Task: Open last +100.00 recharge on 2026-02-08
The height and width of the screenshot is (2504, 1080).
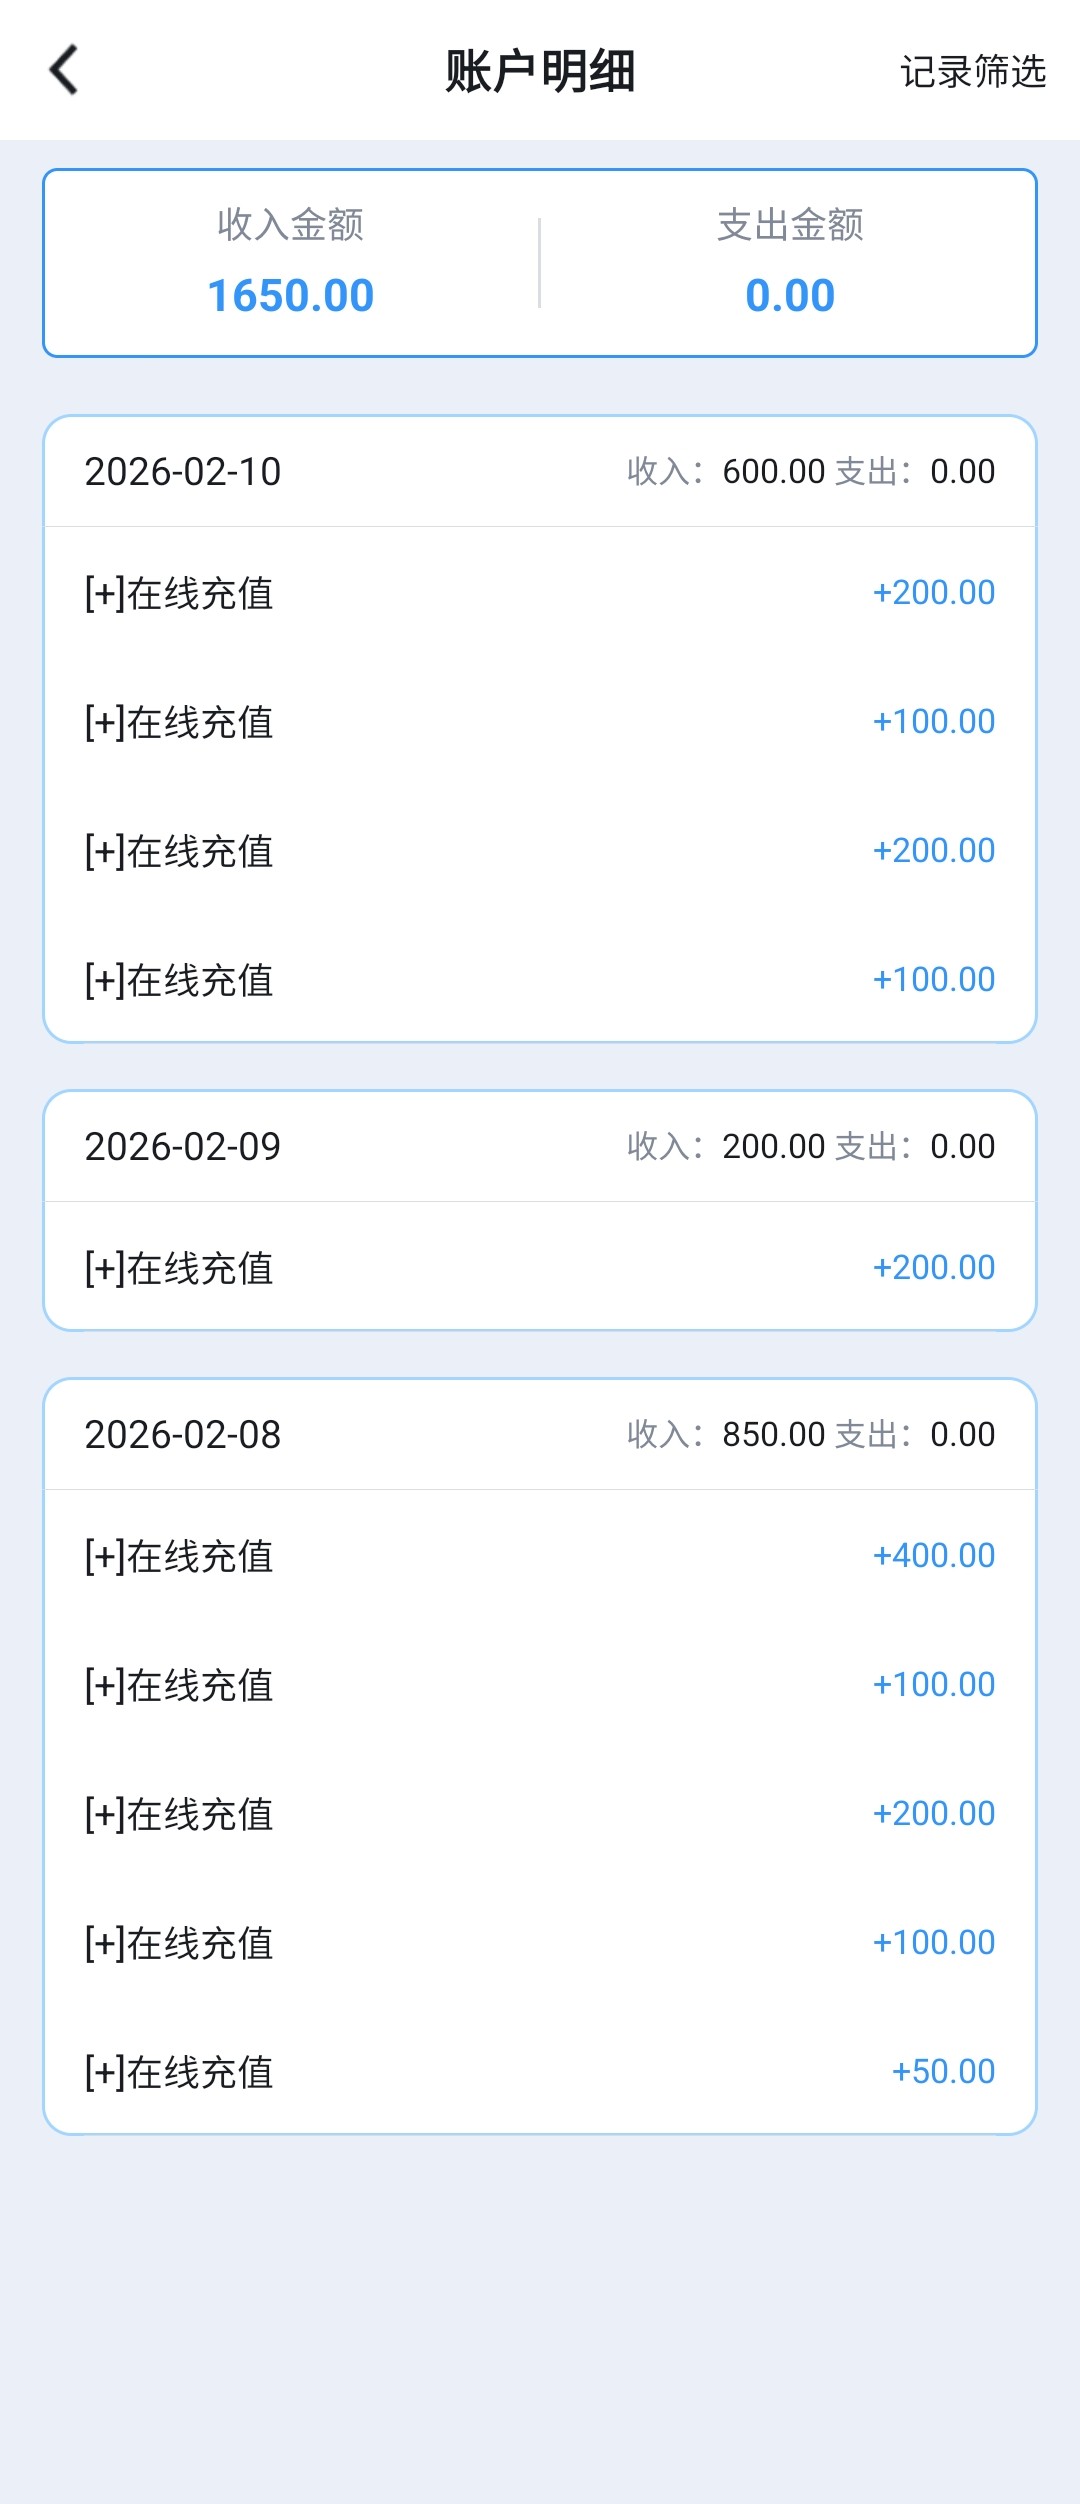Action: point(540,1943)
